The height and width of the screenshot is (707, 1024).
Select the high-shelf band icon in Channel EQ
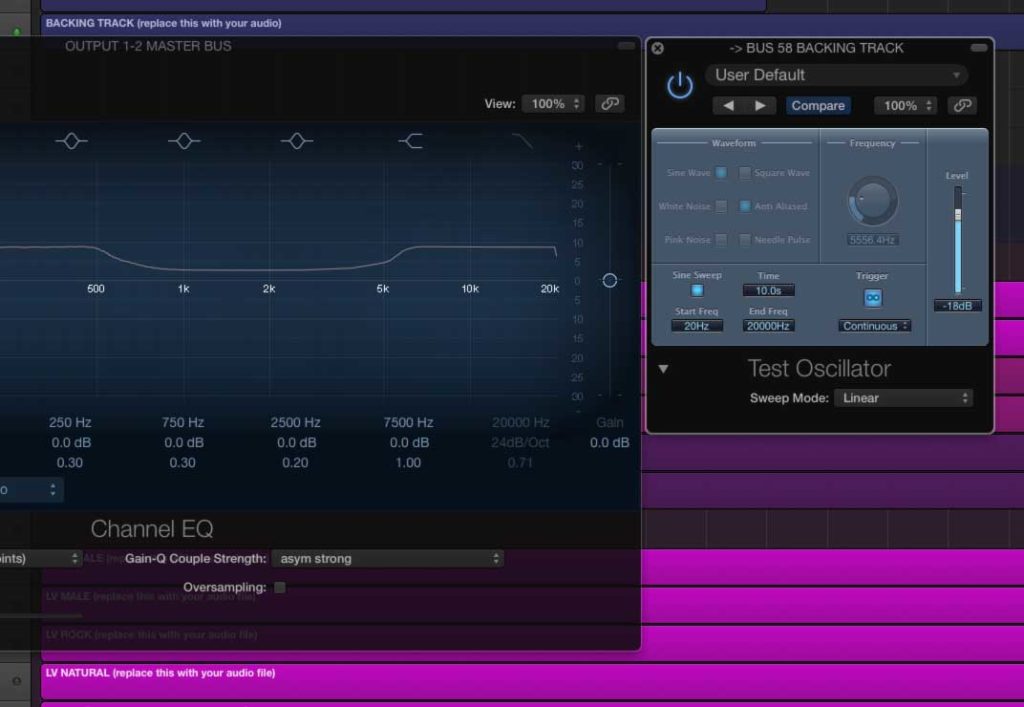(408, 140)
